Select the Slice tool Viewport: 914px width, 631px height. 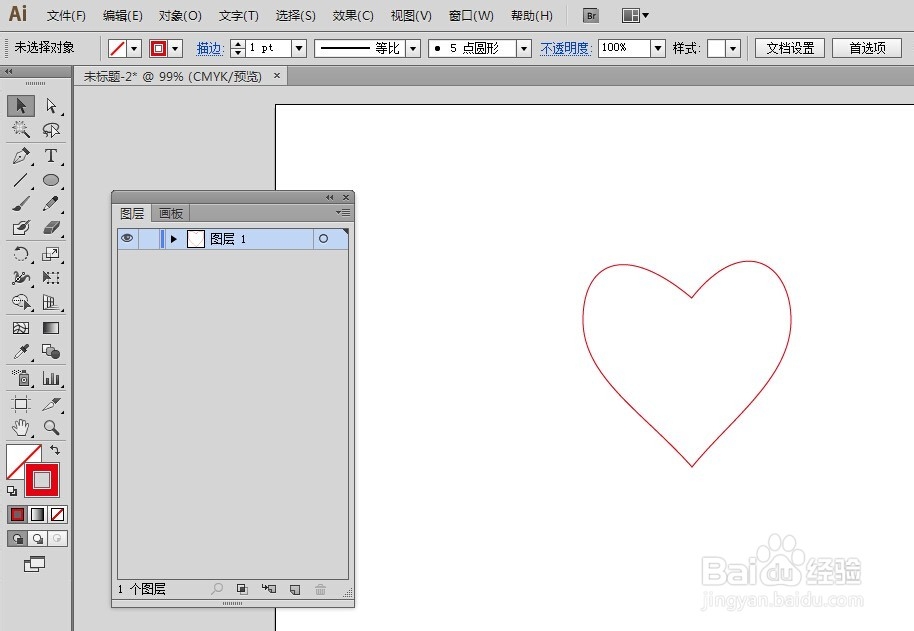[51, 404]
